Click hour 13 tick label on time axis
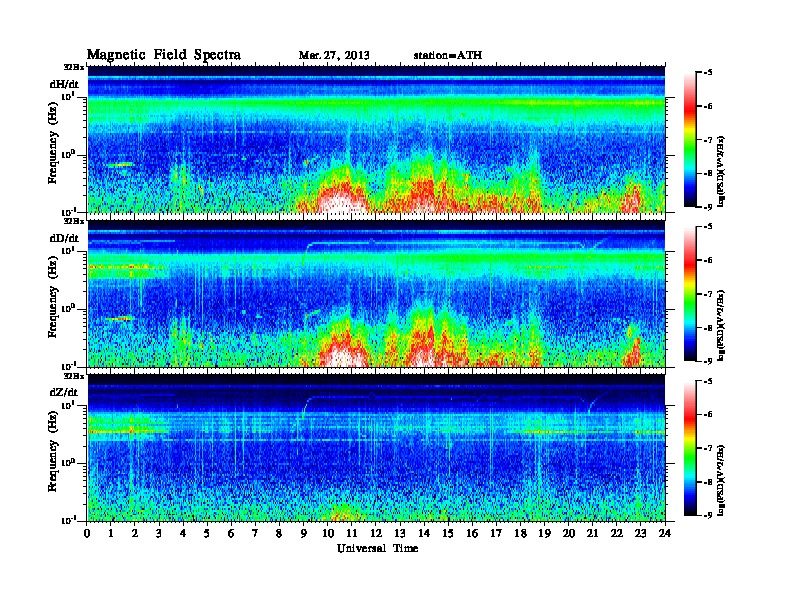 400,533
